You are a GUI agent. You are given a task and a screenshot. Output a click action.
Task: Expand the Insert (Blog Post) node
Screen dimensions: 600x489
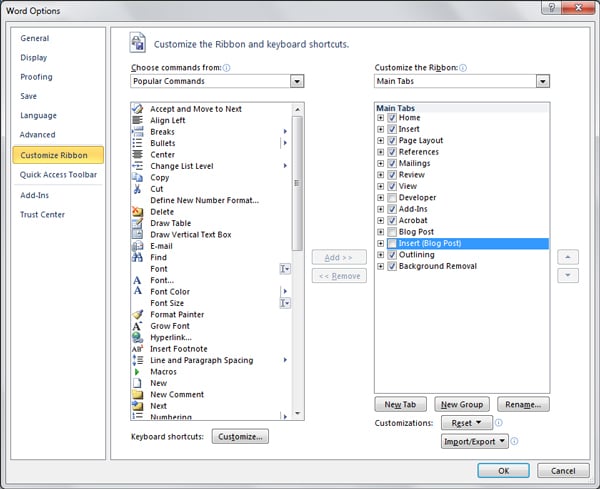coord(380,243)
